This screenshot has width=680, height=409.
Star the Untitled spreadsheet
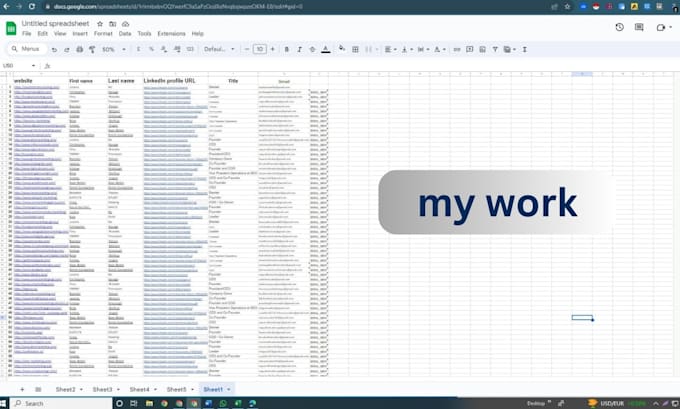tap(100, 24)
